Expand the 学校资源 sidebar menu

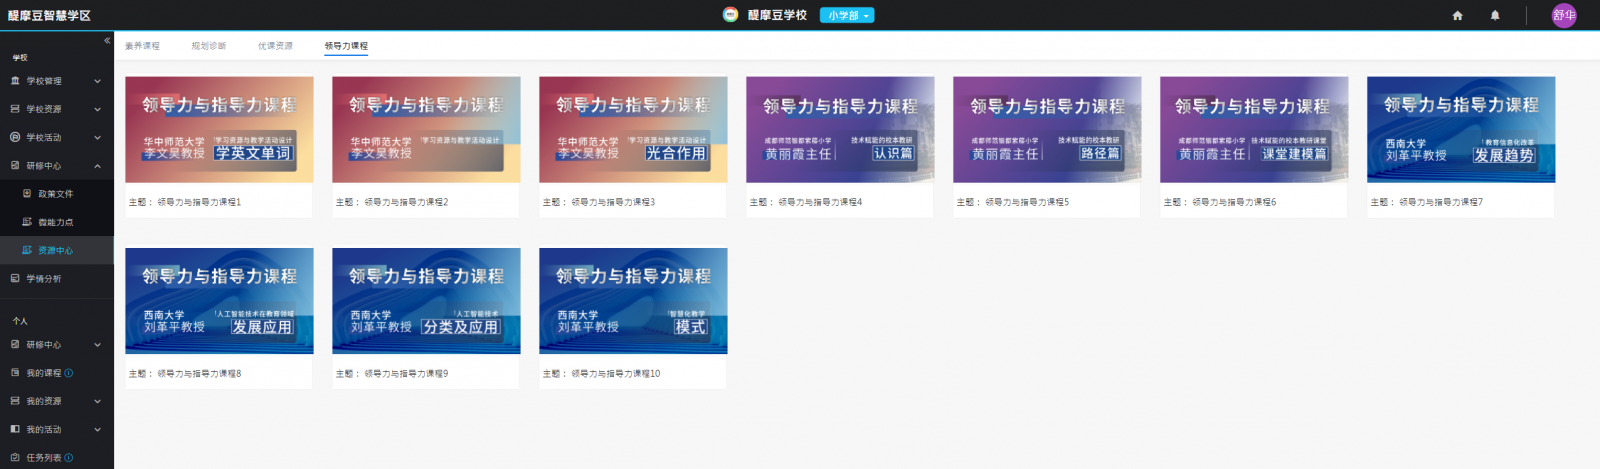(97, 109)
